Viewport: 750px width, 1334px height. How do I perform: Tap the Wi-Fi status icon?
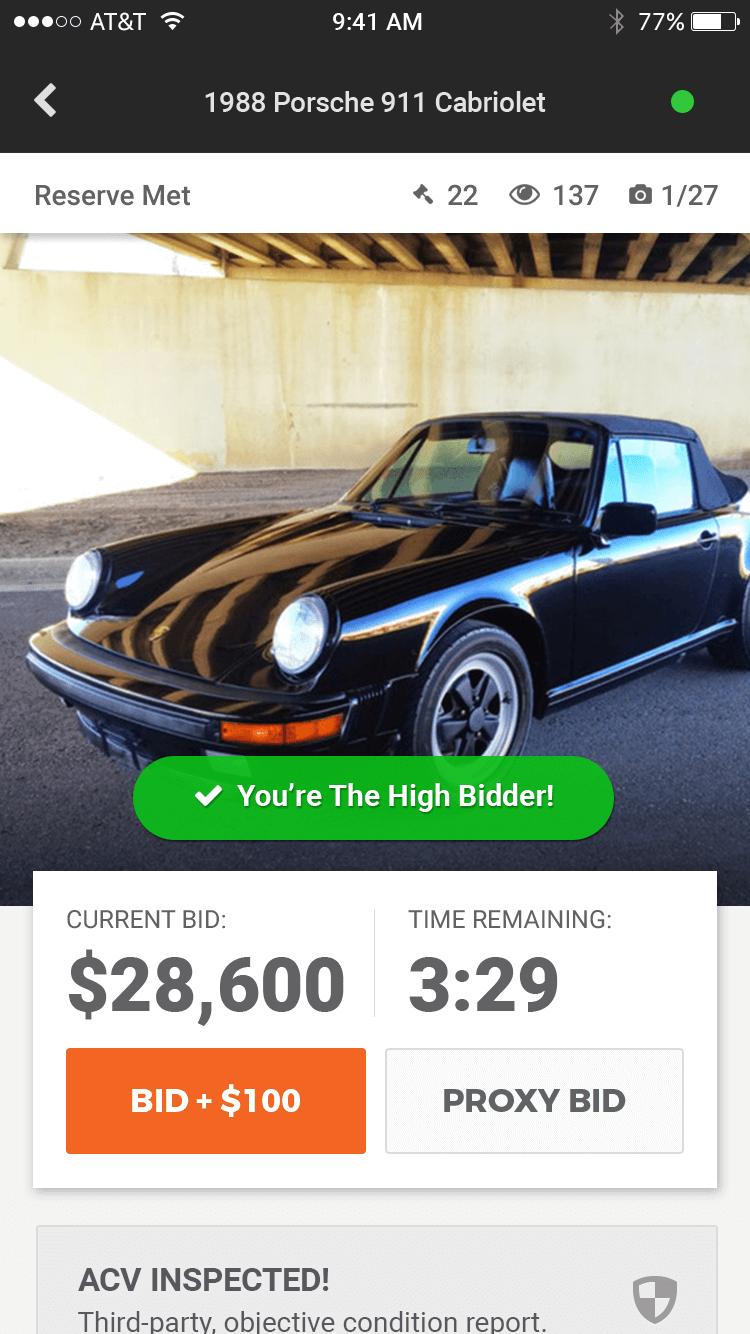(x=173, y=22)
